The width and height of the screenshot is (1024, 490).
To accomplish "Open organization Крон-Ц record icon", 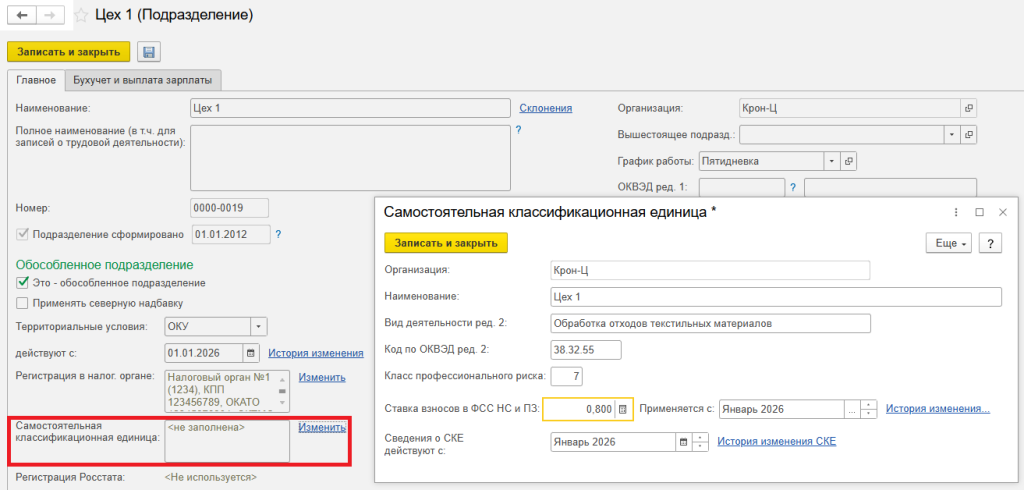I will point(968,108).
